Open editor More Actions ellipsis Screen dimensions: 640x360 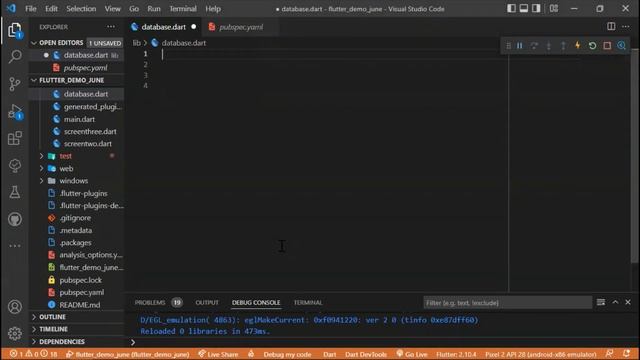[x=626, y=27]
